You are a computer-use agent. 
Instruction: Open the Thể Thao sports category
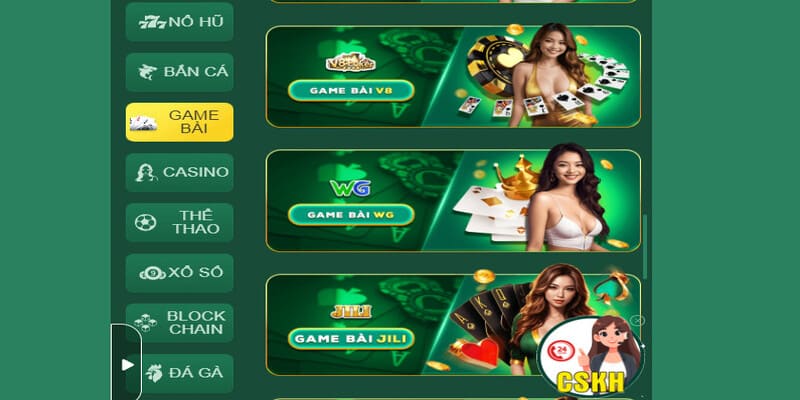[x=180, y=222]
